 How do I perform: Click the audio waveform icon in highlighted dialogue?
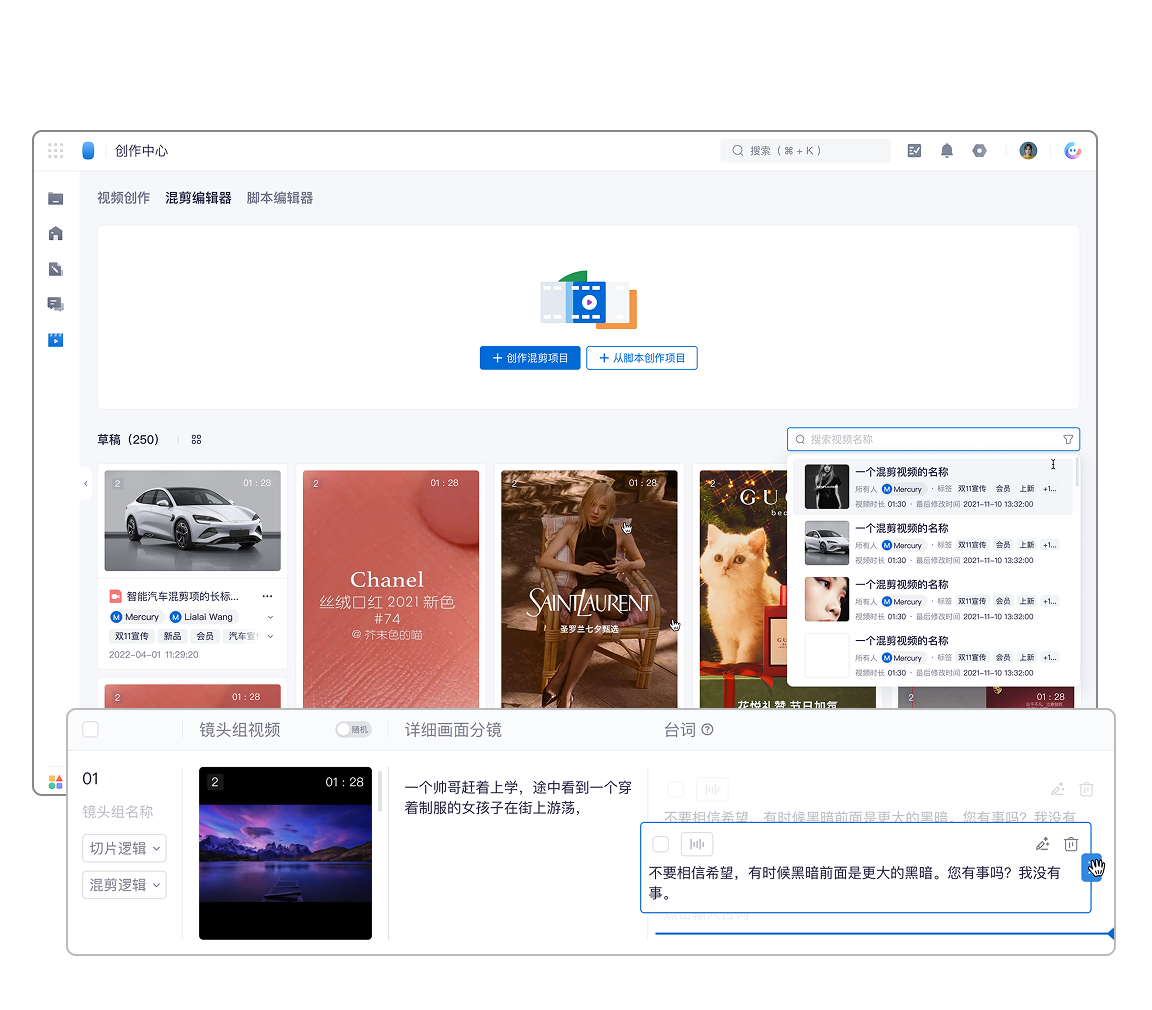[x=697, y=844]
